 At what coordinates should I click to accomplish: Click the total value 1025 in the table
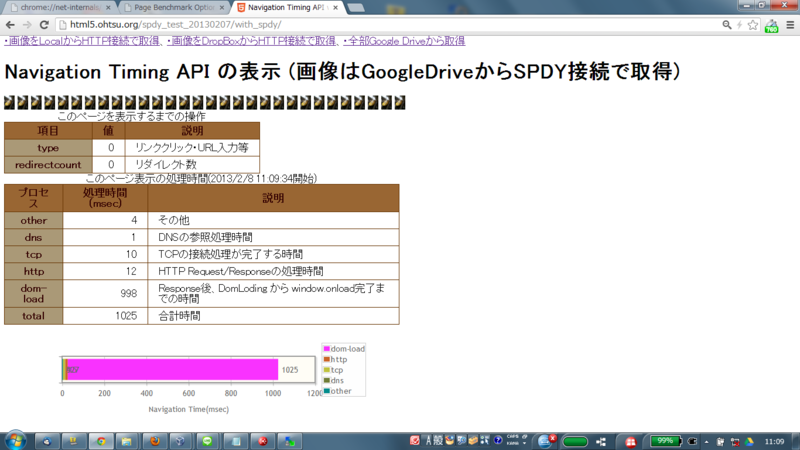(126, 316)
